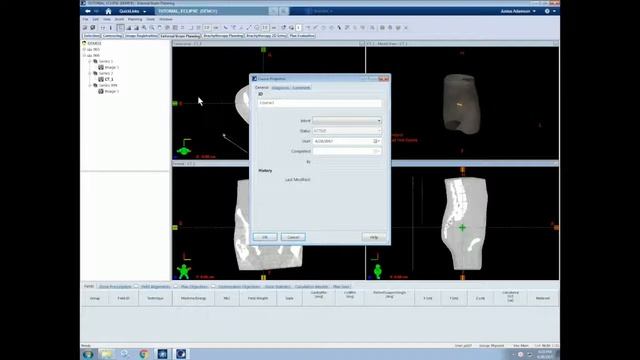Open the QuickLinks dropdown
The height and width of the screenshot is (360, 640).
tap(133, 11)
